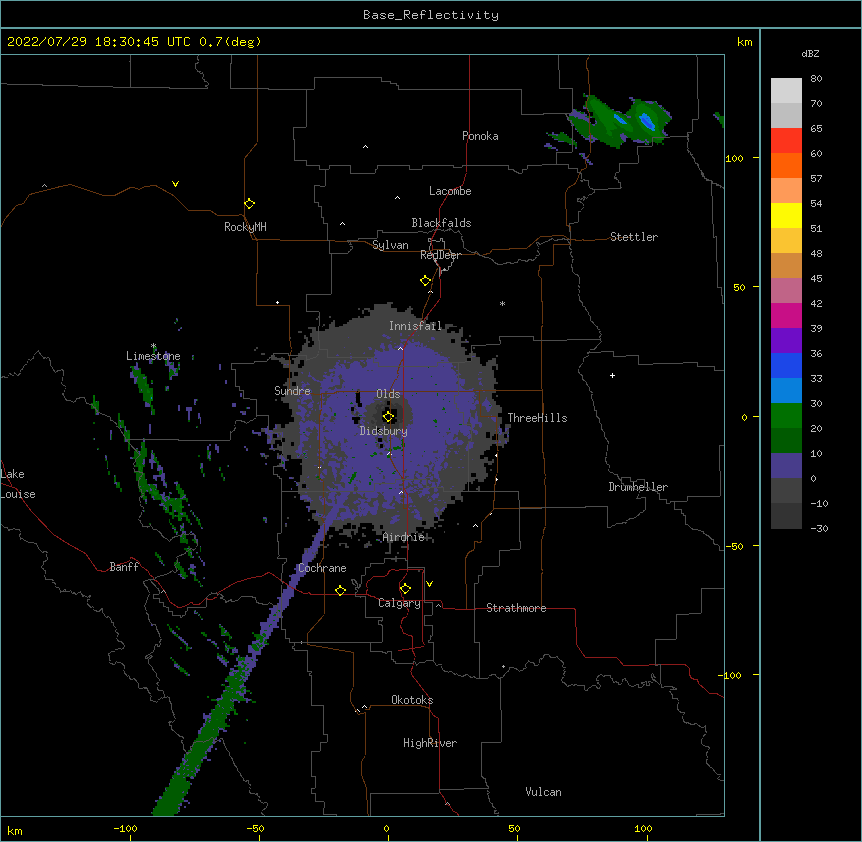Click the yellow marker below Cochrane
Screen dimensions: 862x842
(340, 590)
